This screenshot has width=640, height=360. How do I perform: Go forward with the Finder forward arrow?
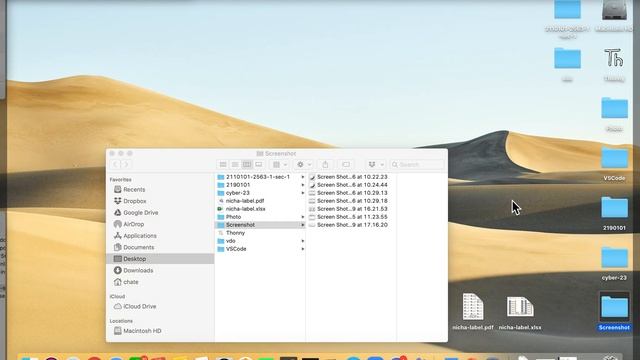point(126,164)
